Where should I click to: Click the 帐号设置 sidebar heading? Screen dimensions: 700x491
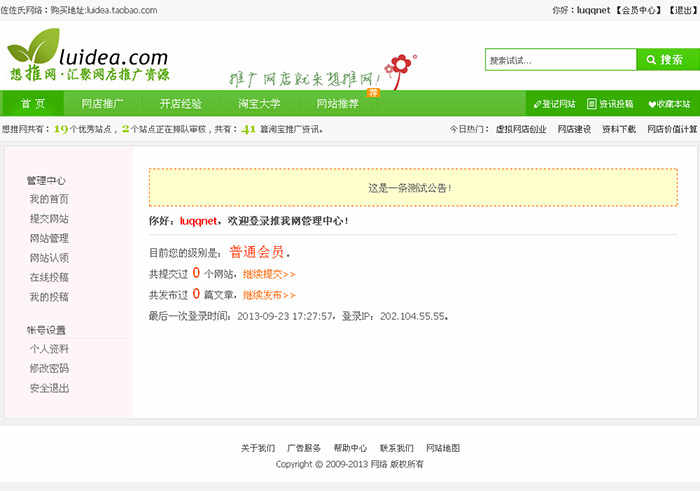click(46, 330)
